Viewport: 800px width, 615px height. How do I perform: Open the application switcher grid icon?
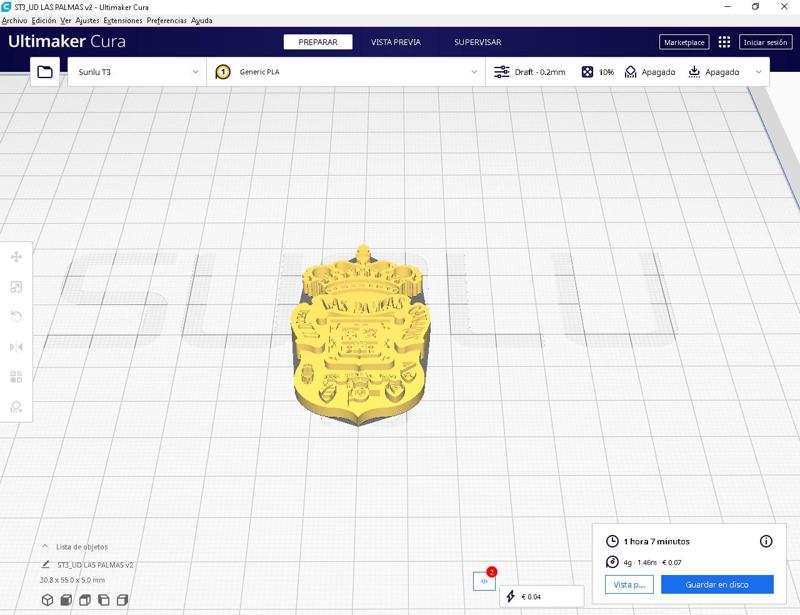[724, 42]
